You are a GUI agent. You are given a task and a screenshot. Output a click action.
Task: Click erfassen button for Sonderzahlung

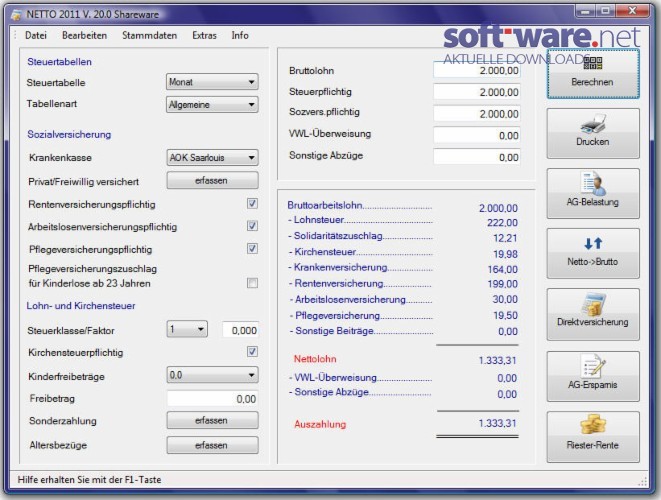point(212,420)
